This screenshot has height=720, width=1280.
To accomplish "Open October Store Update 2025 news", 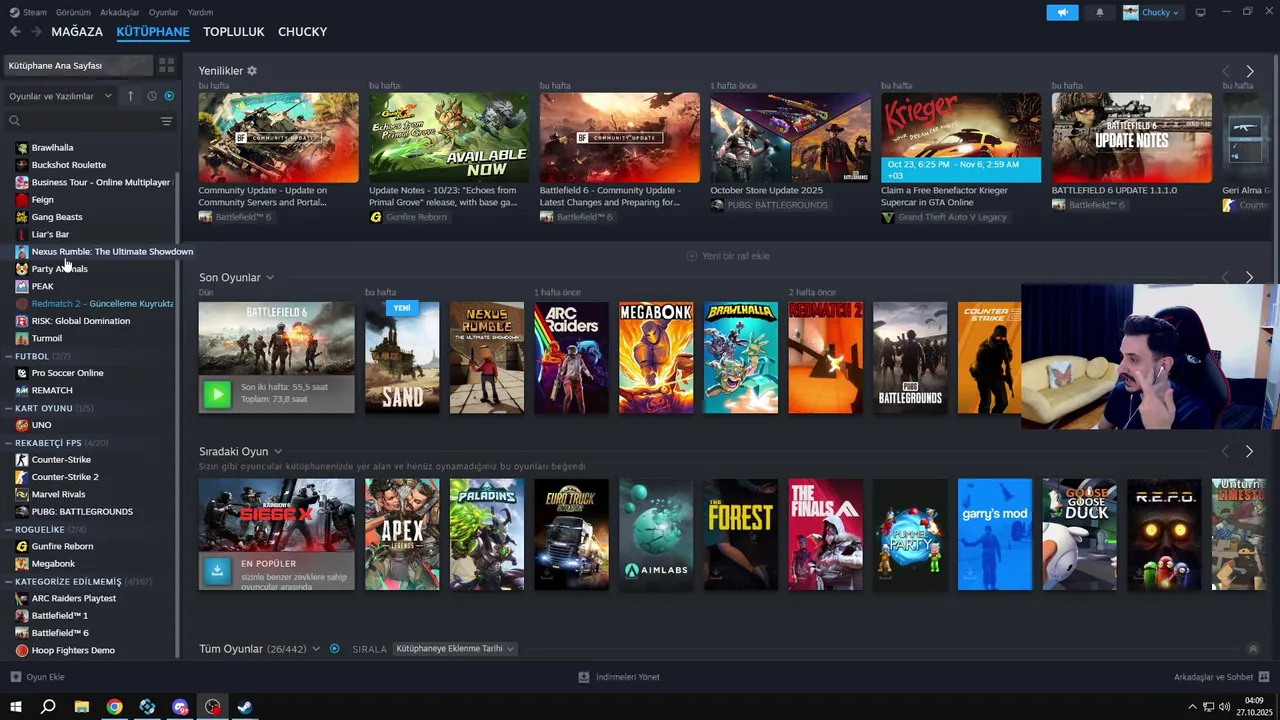I will click(x=790, y=138).
